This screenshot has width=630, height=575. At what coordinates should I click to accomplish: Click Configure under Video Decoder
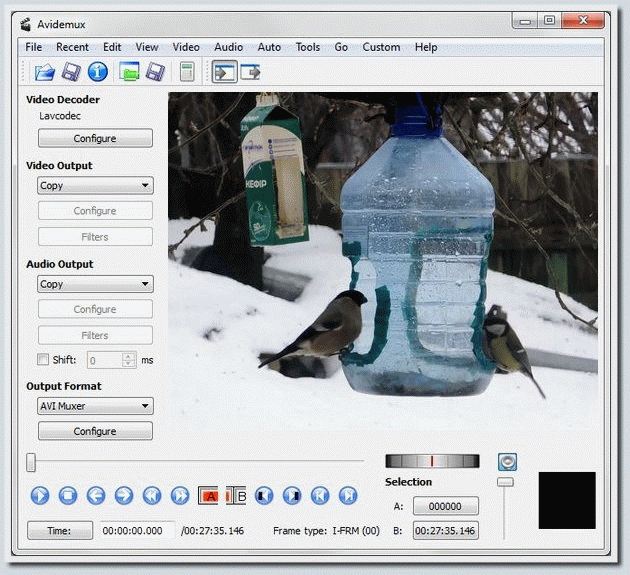point(95,138)
